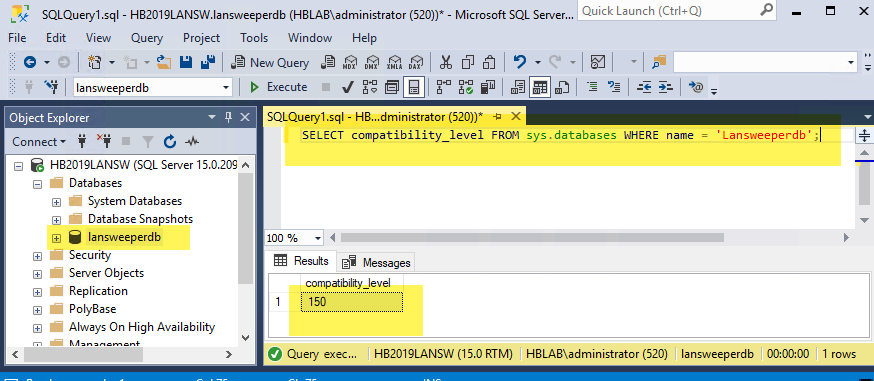Click the Save All icon

(208, 62)
